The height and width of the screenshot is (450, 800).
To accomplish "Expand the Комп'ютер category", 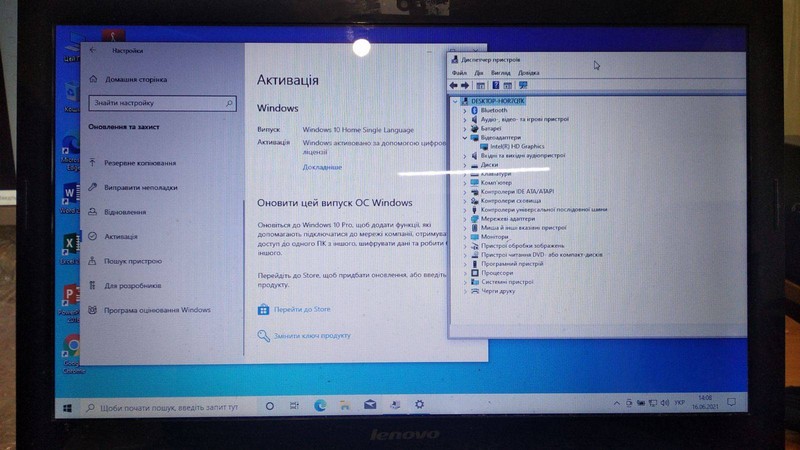I will [x=465, y=183].
